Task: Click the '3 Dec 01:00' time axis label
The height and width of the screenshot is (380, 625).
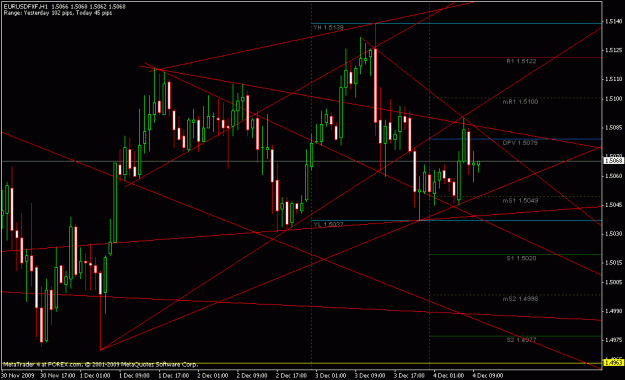Action: coord(330,375)
